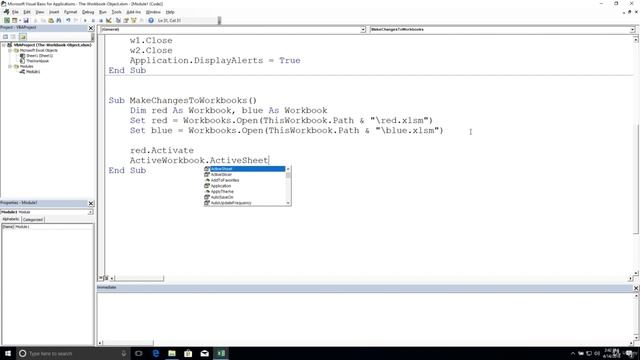The width and height of the screenshot is (640, 360).
Task: Click View Code icon in Project panel
Action: pyautogui.click(x=5, y=37)
